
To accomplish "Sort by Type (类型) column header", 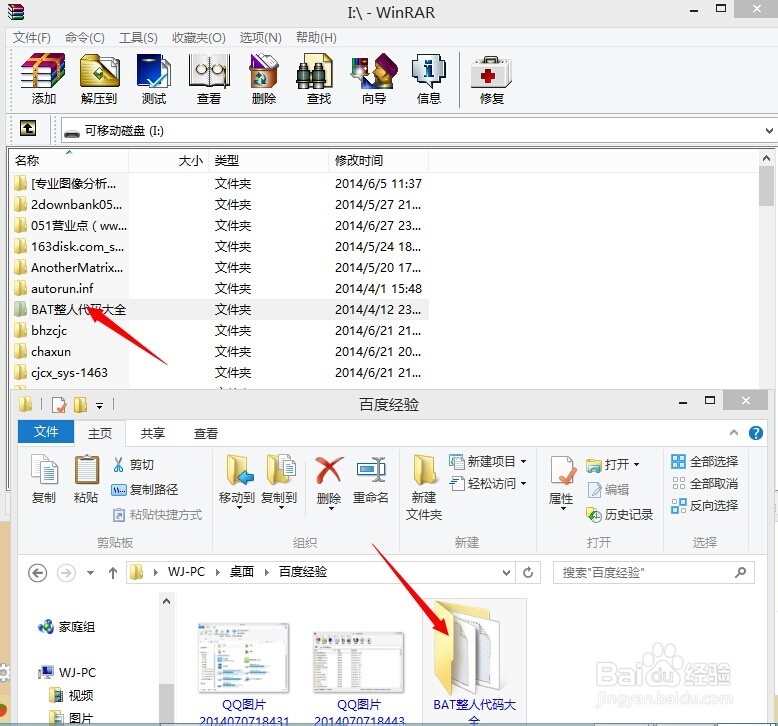I will click(x=268, y=161).
